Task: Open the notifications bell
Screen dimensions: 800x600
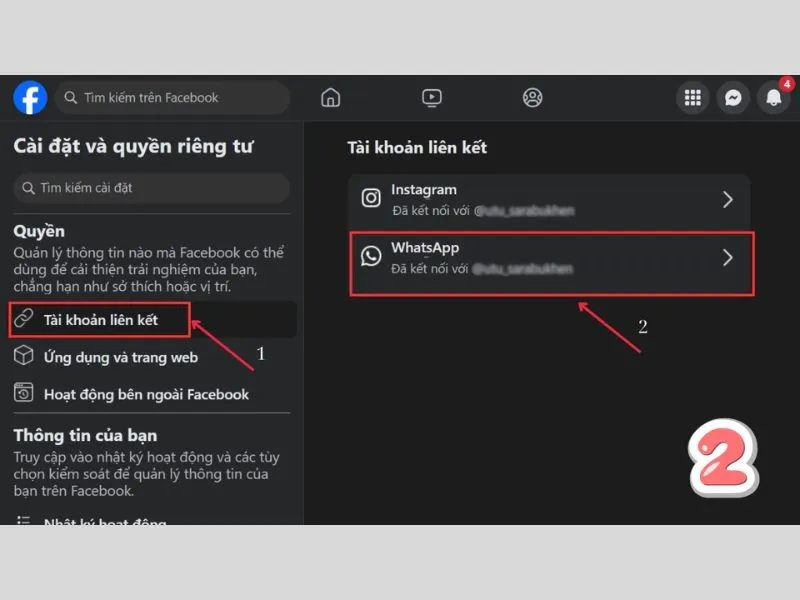Action: click(x=774, y=97)
